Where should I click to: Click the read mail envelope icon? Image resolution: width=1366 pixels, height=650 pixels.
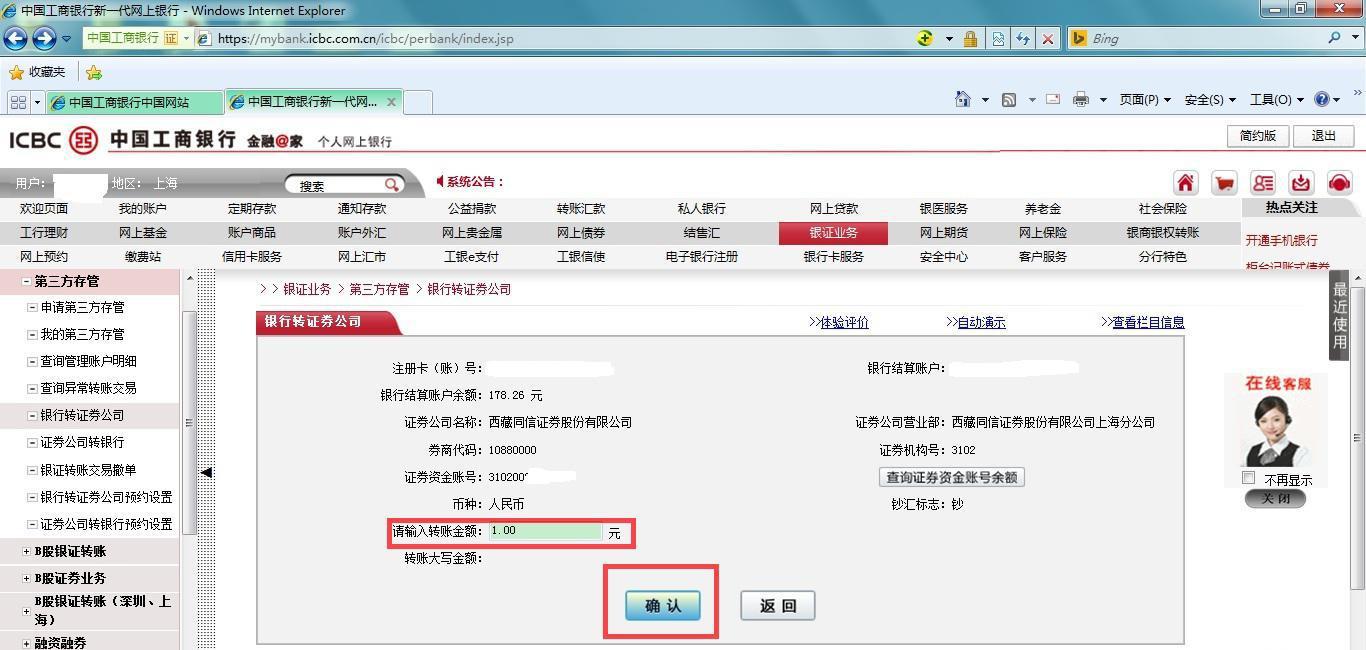[1053, 99]
